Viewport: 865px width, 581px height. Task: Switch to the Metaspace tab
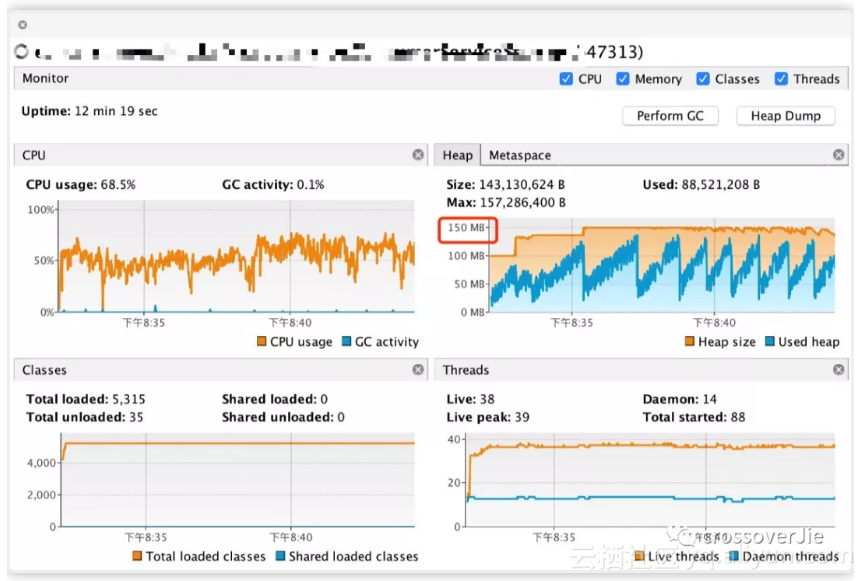pyautogui.click(x=520, y=155)
